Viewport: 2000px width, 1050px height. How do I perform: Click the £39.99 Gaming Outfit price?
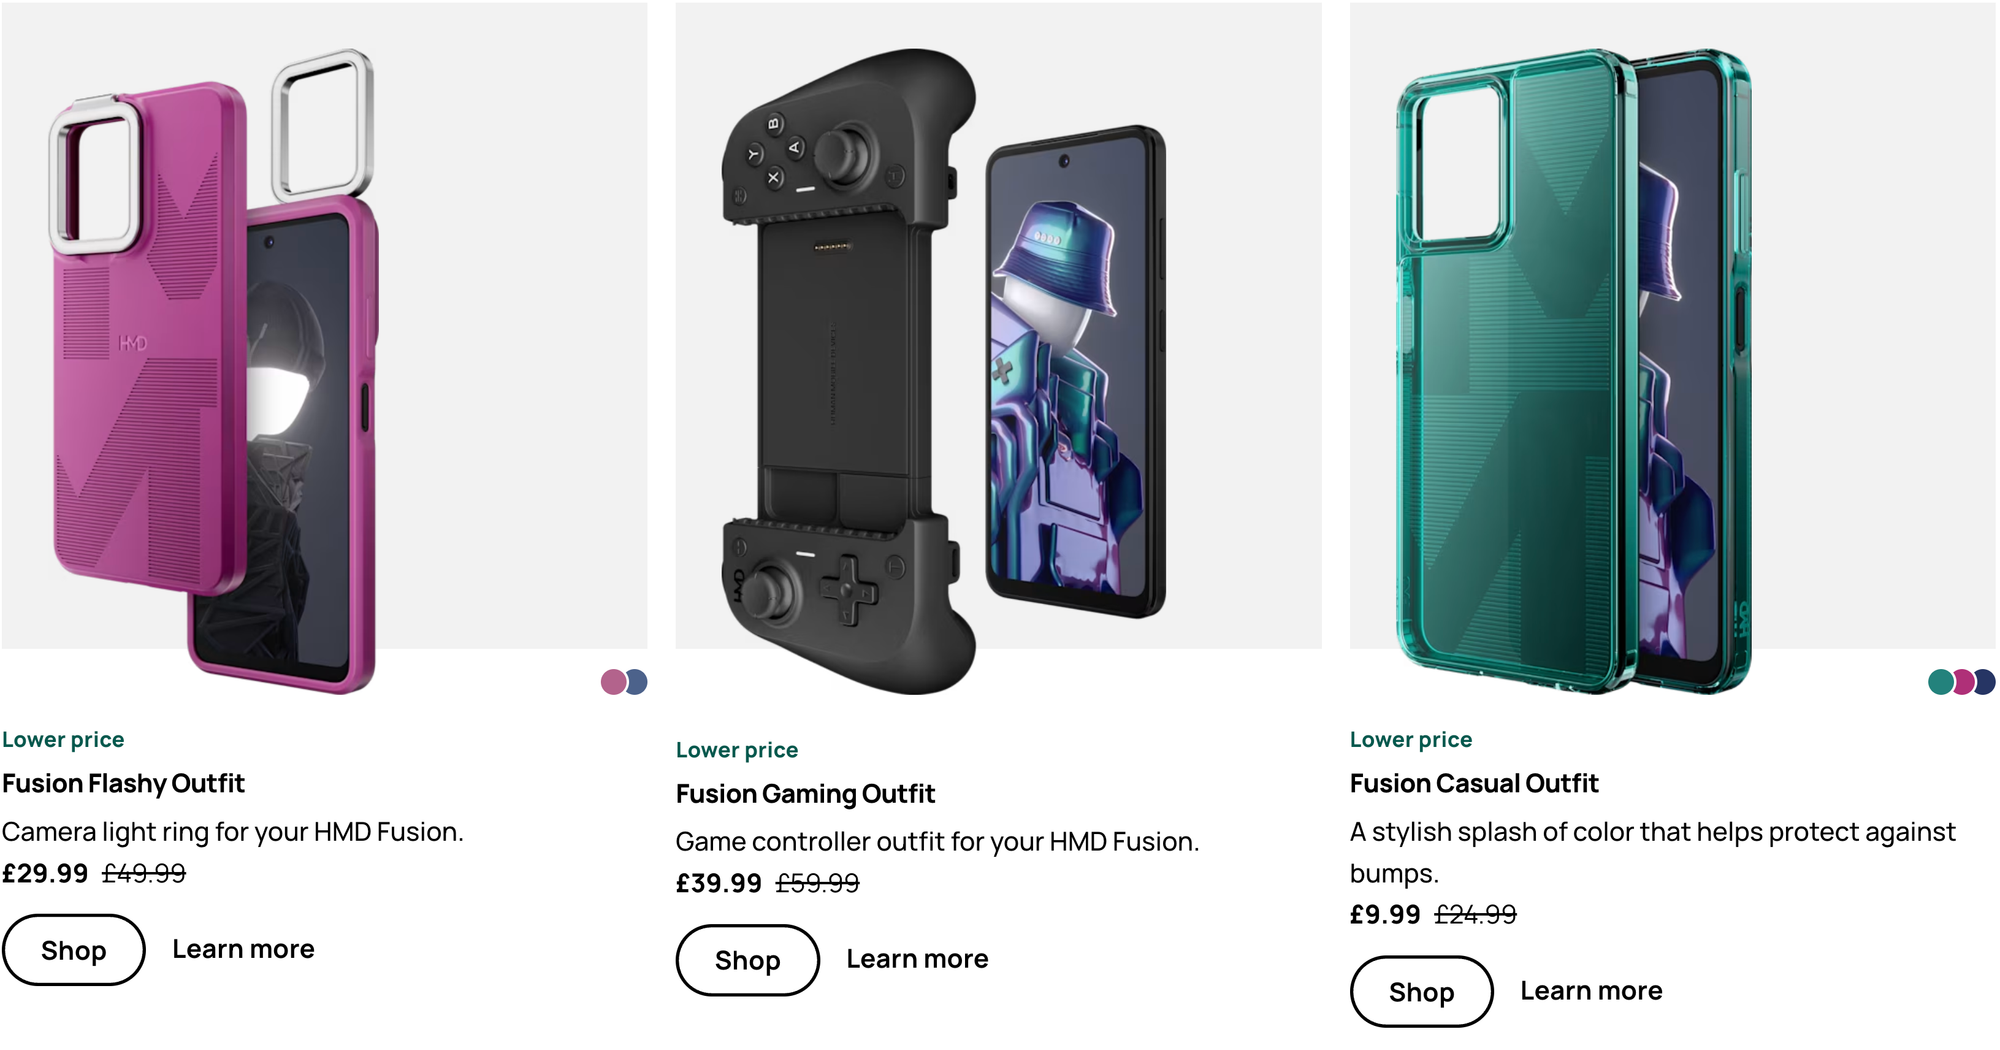click(719, 884)
